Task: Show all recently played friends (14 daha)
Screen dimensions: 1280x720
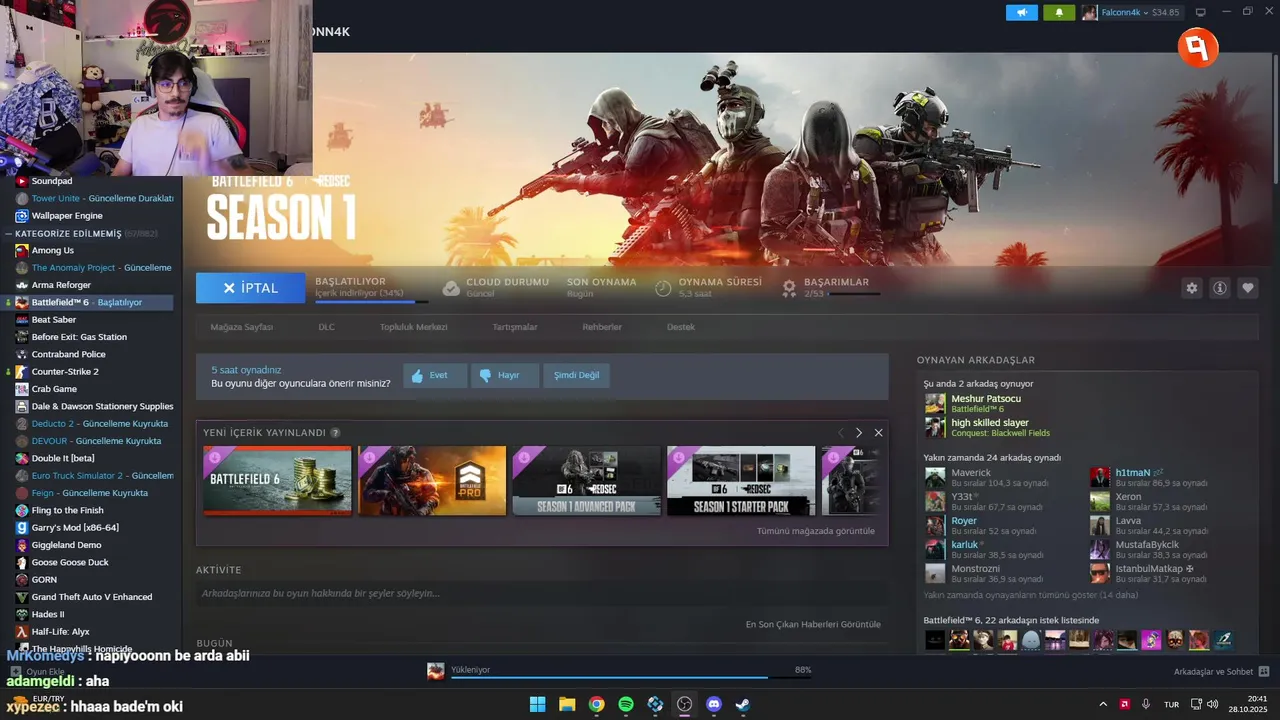Action: coord(1031,595)
